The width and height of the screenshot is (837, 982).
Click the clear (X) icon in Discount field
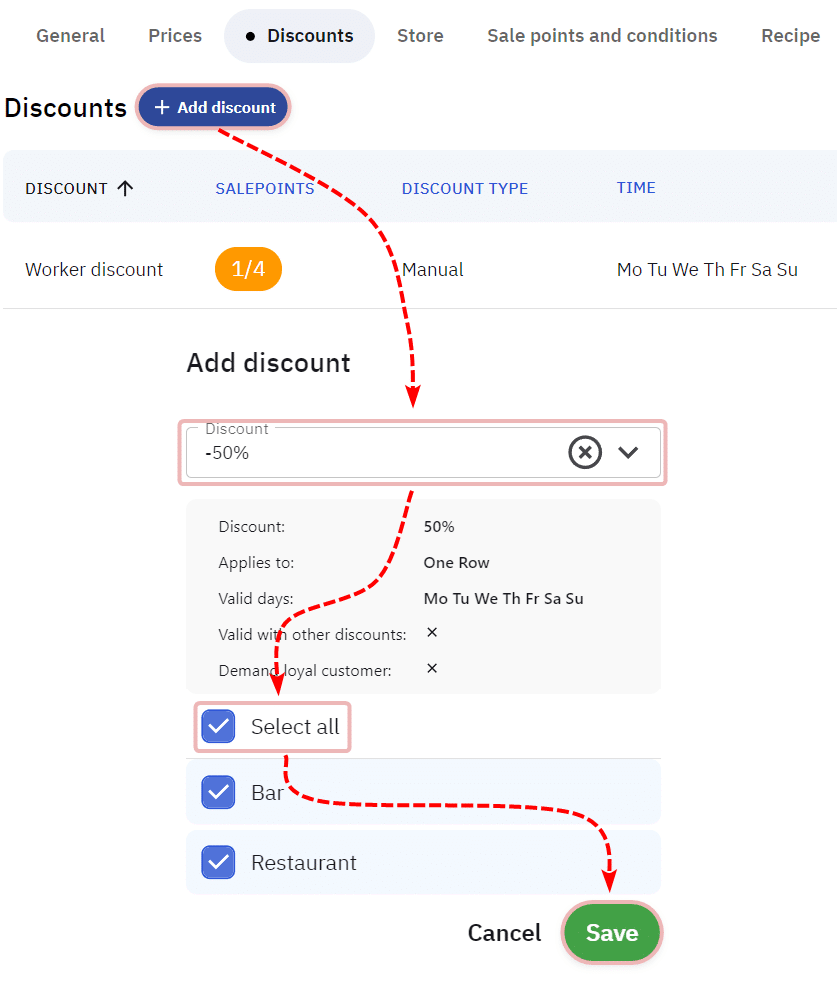(x=585, y=453)
